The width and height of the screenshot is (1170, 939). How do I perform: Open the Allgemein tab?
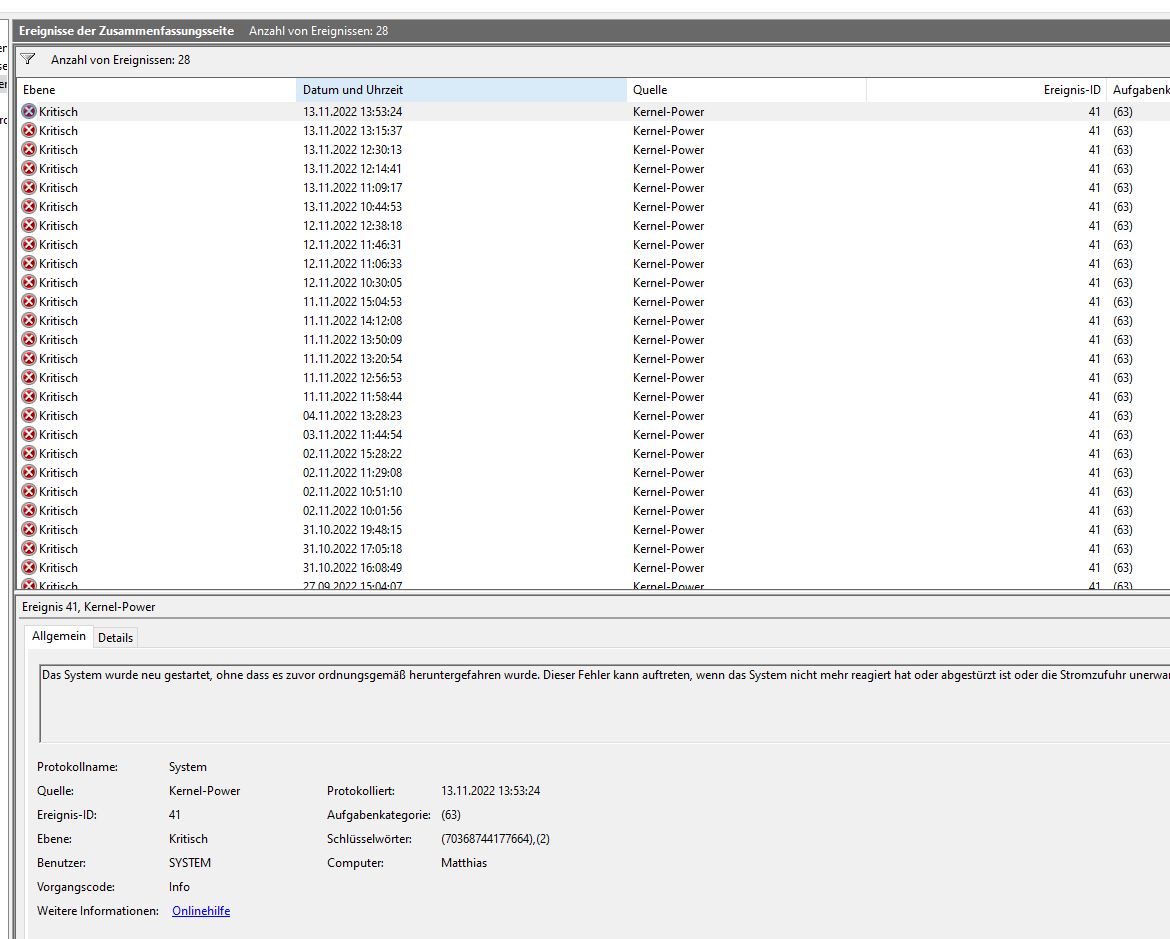[x=59, y=637]
